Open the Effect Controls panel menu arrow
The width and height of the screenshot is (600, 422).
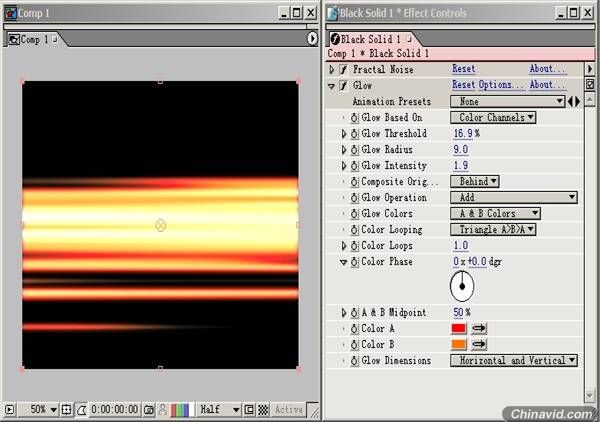590,69
